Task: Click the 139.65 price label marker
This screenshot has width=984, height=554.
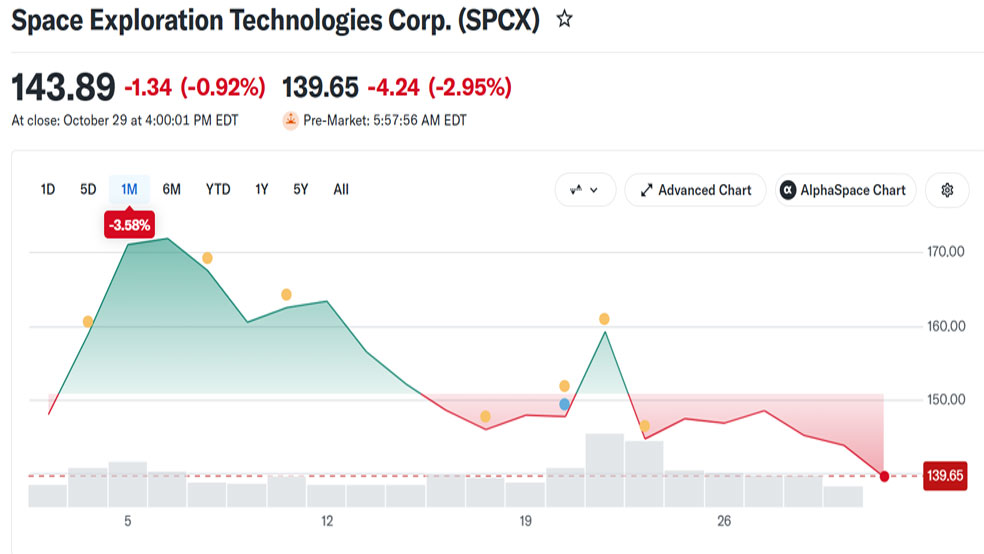Action: [945, 476]
